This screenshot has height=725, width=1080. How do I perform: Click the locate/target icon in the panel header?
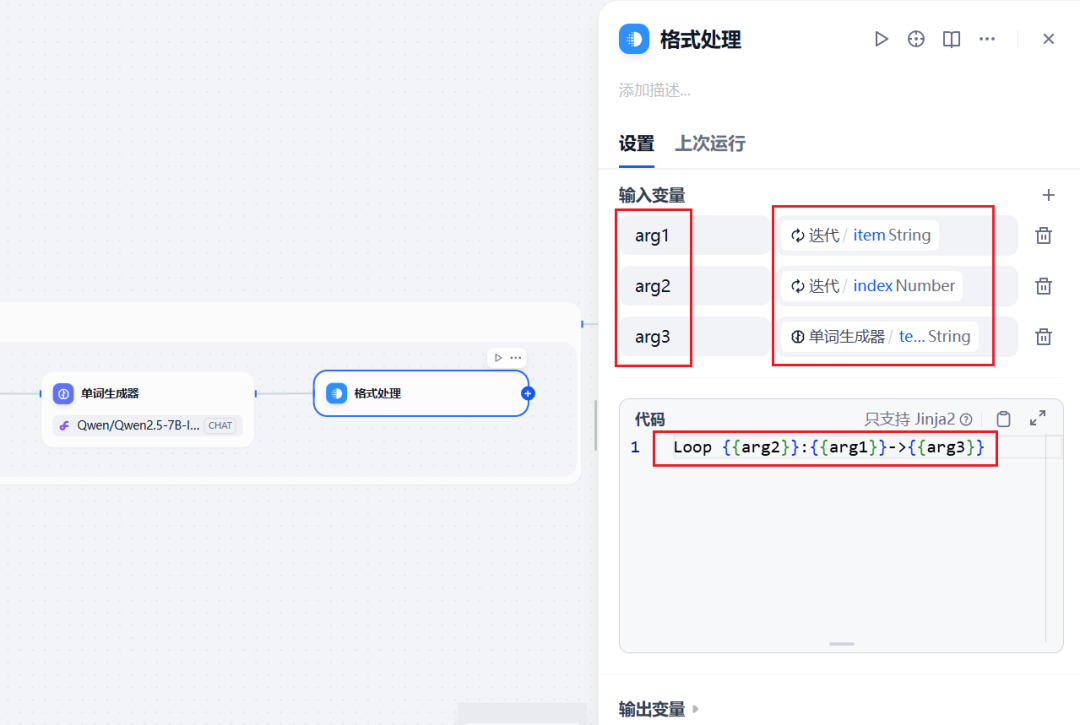916,39
